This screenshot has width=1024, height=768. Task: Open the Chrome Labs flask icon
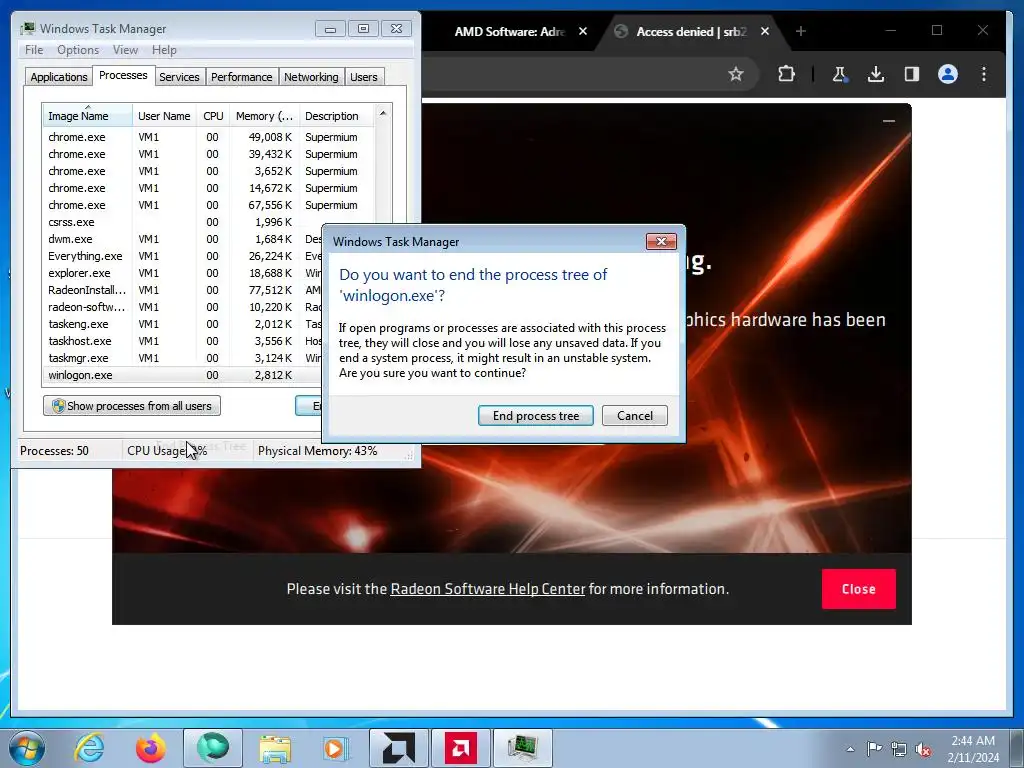[839, 74]
